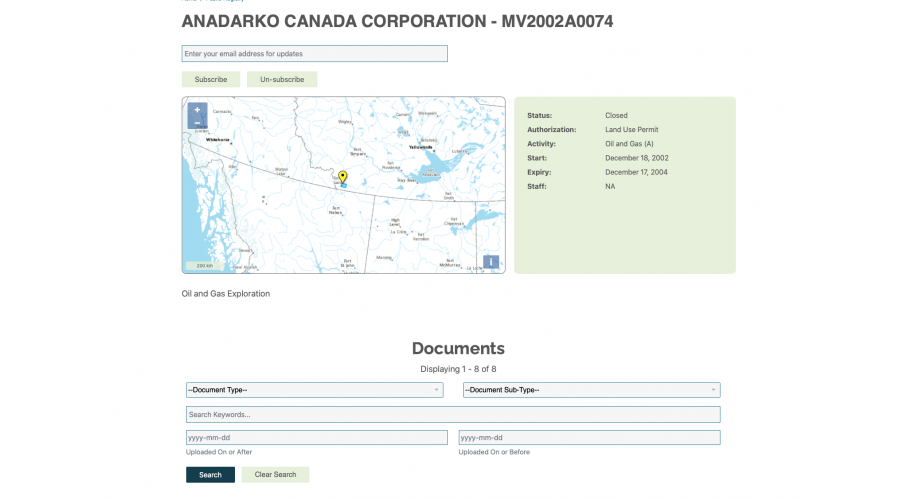
Task: Click the 200 km map scale bar
Action: [x=204, y=266]
